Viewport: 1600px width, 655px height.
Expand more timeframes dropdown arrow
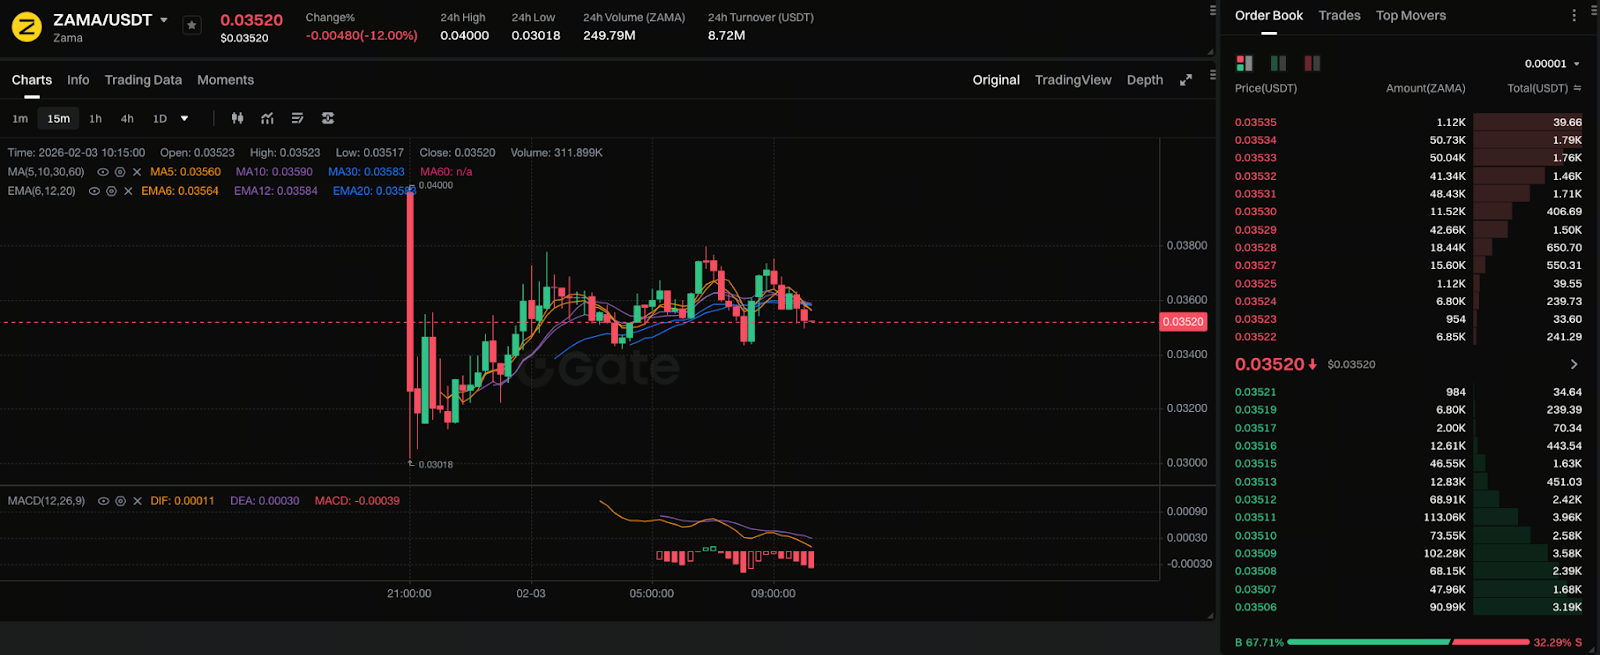pos(184,118)
